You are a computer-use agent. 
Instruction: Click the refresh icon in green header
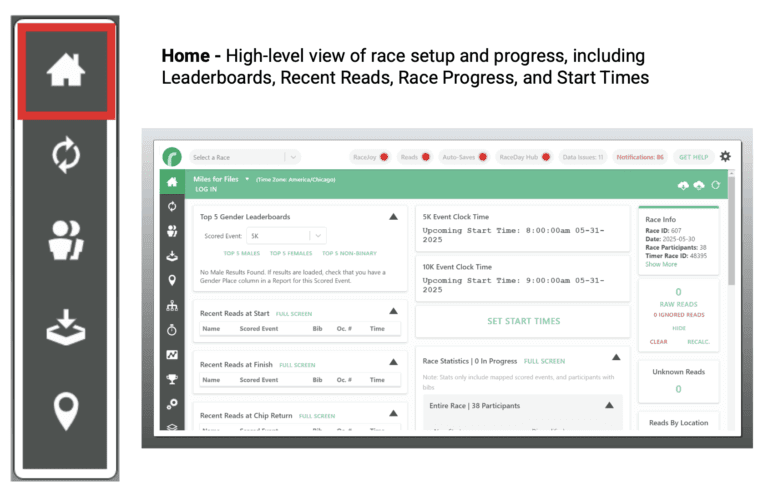(x=716, y=185)
